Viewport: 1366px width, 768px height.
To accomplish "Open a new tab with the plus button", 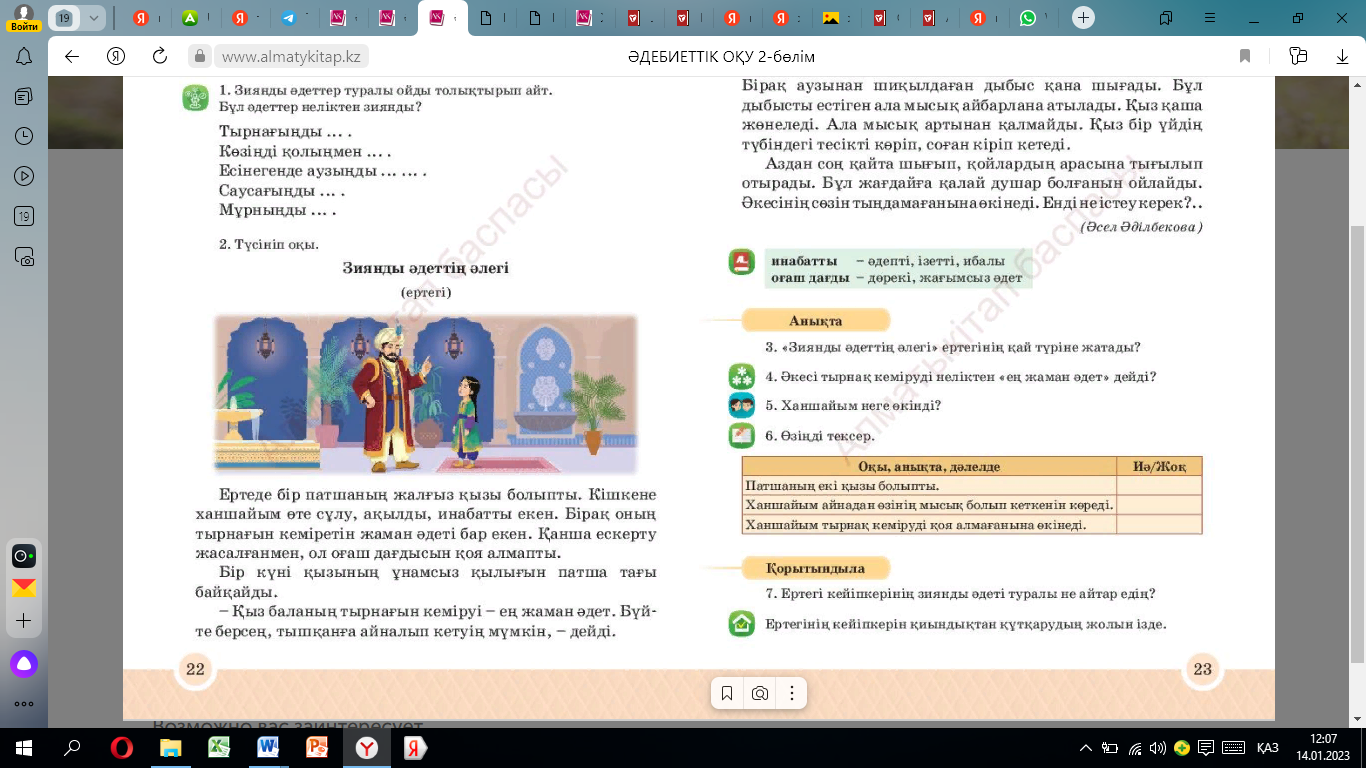I will coord(1083,18).
